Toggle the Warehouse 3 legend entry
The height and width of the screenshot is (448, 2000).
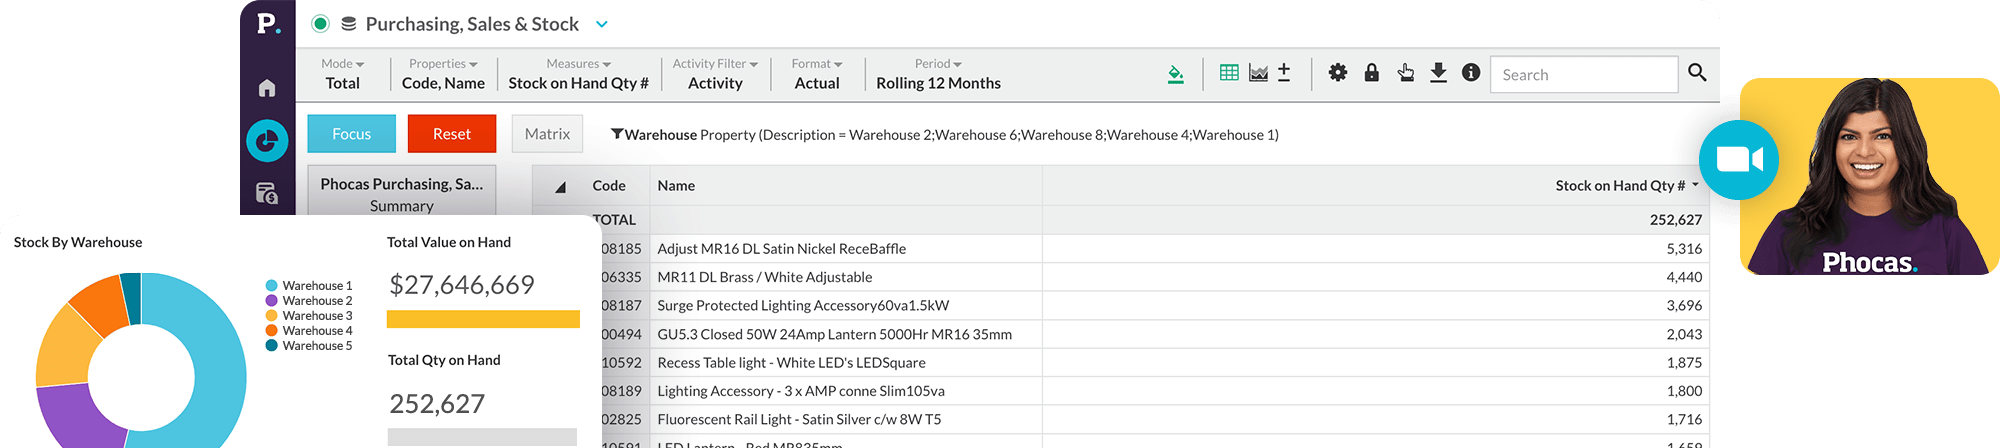point(309,316)
